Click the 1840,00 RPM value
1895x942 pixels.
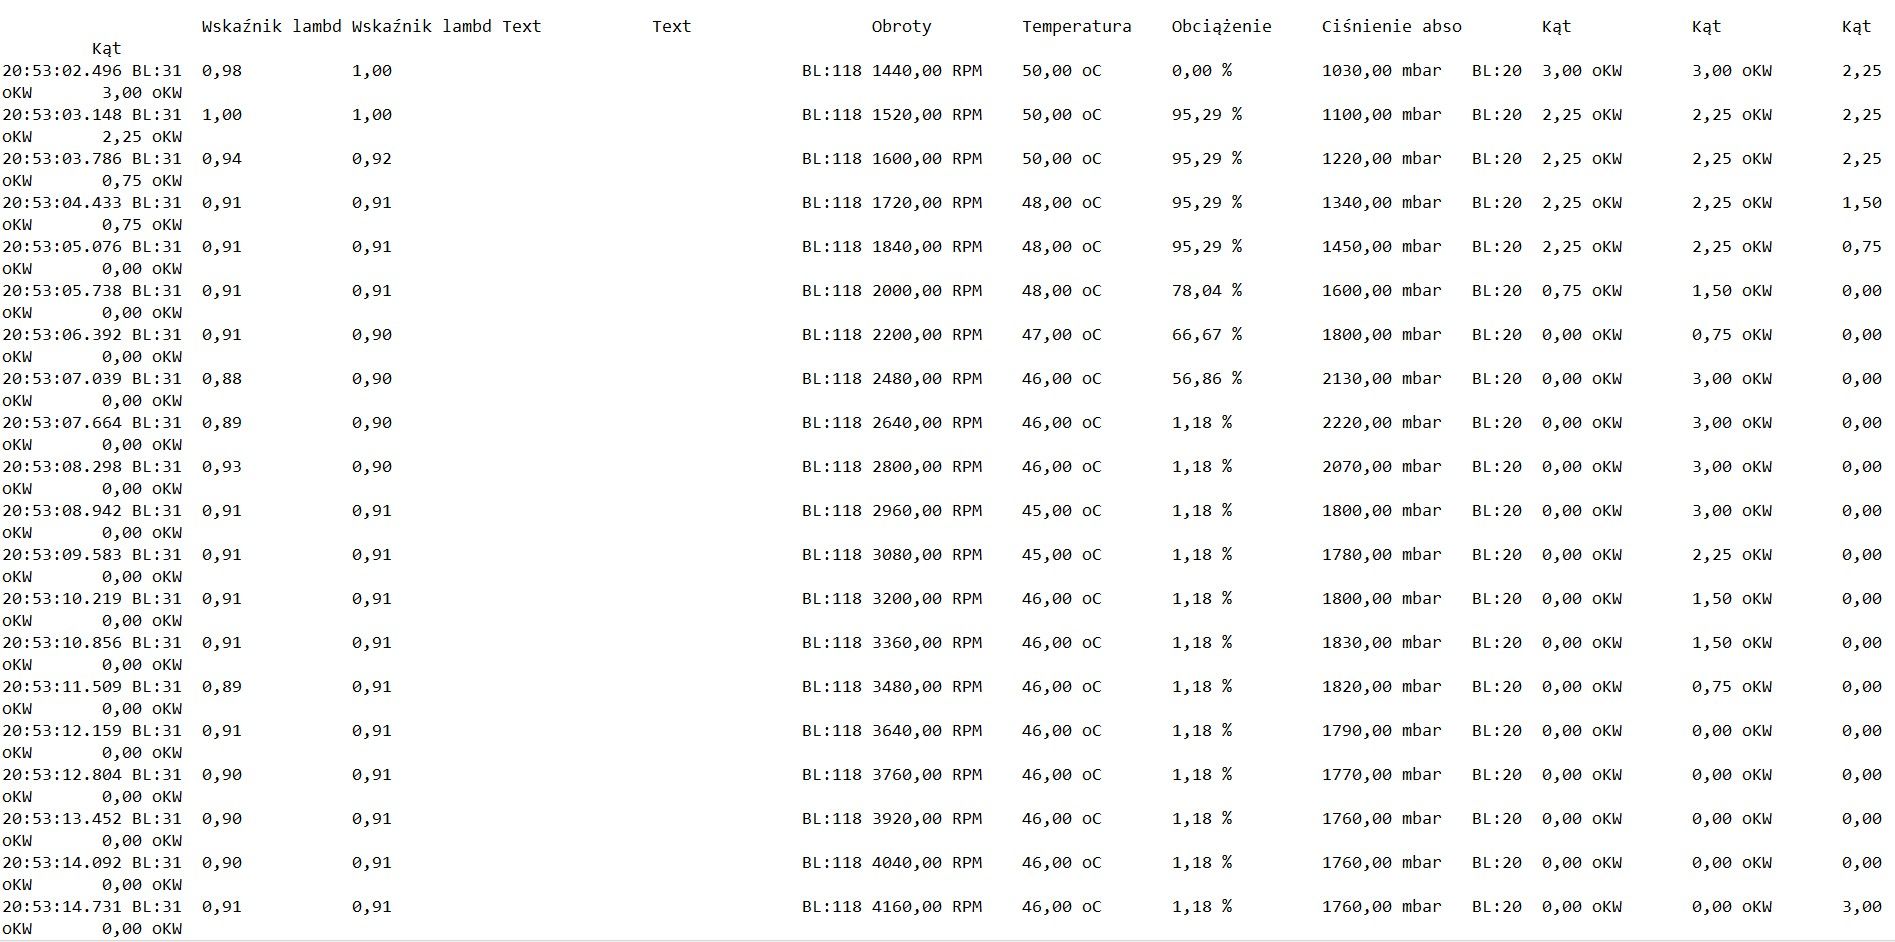(926, 247)
